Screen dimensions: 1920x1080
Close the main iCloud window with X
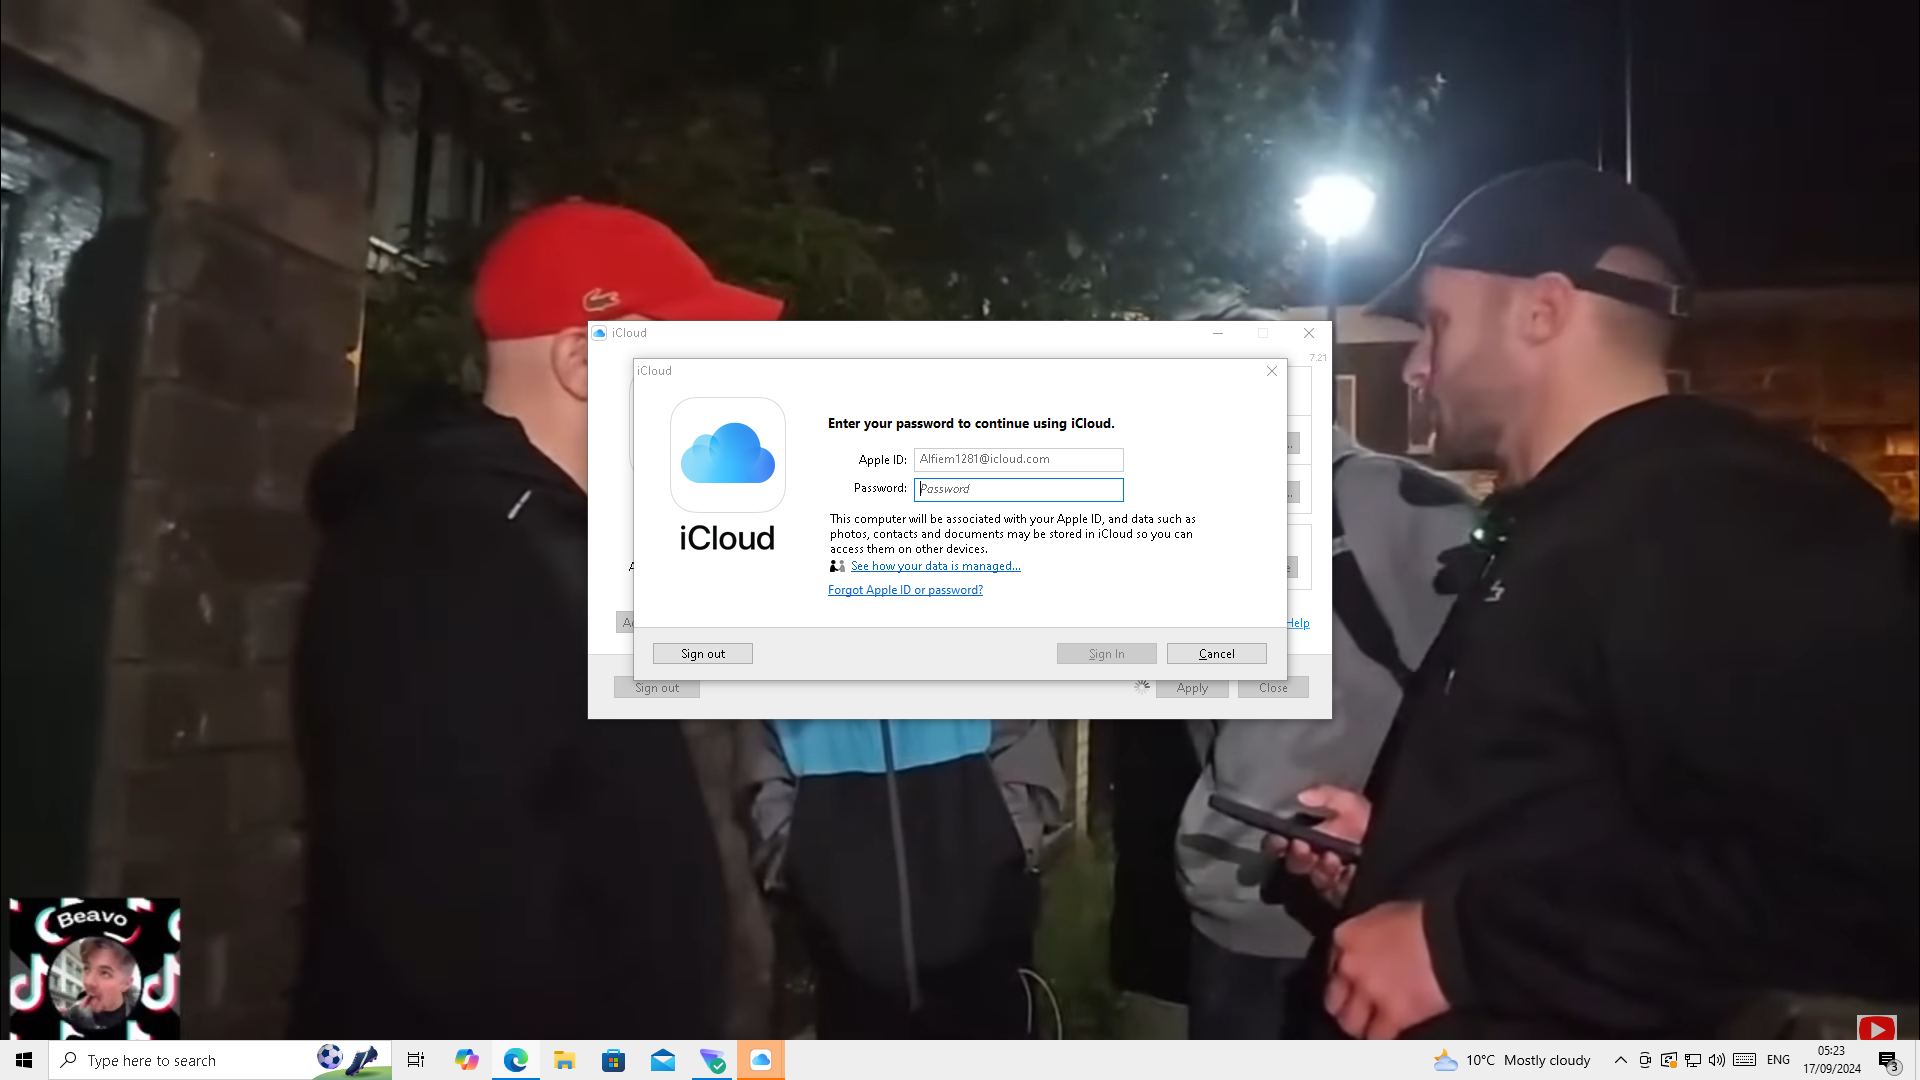pyautogui.click(x=1309, y=333)
